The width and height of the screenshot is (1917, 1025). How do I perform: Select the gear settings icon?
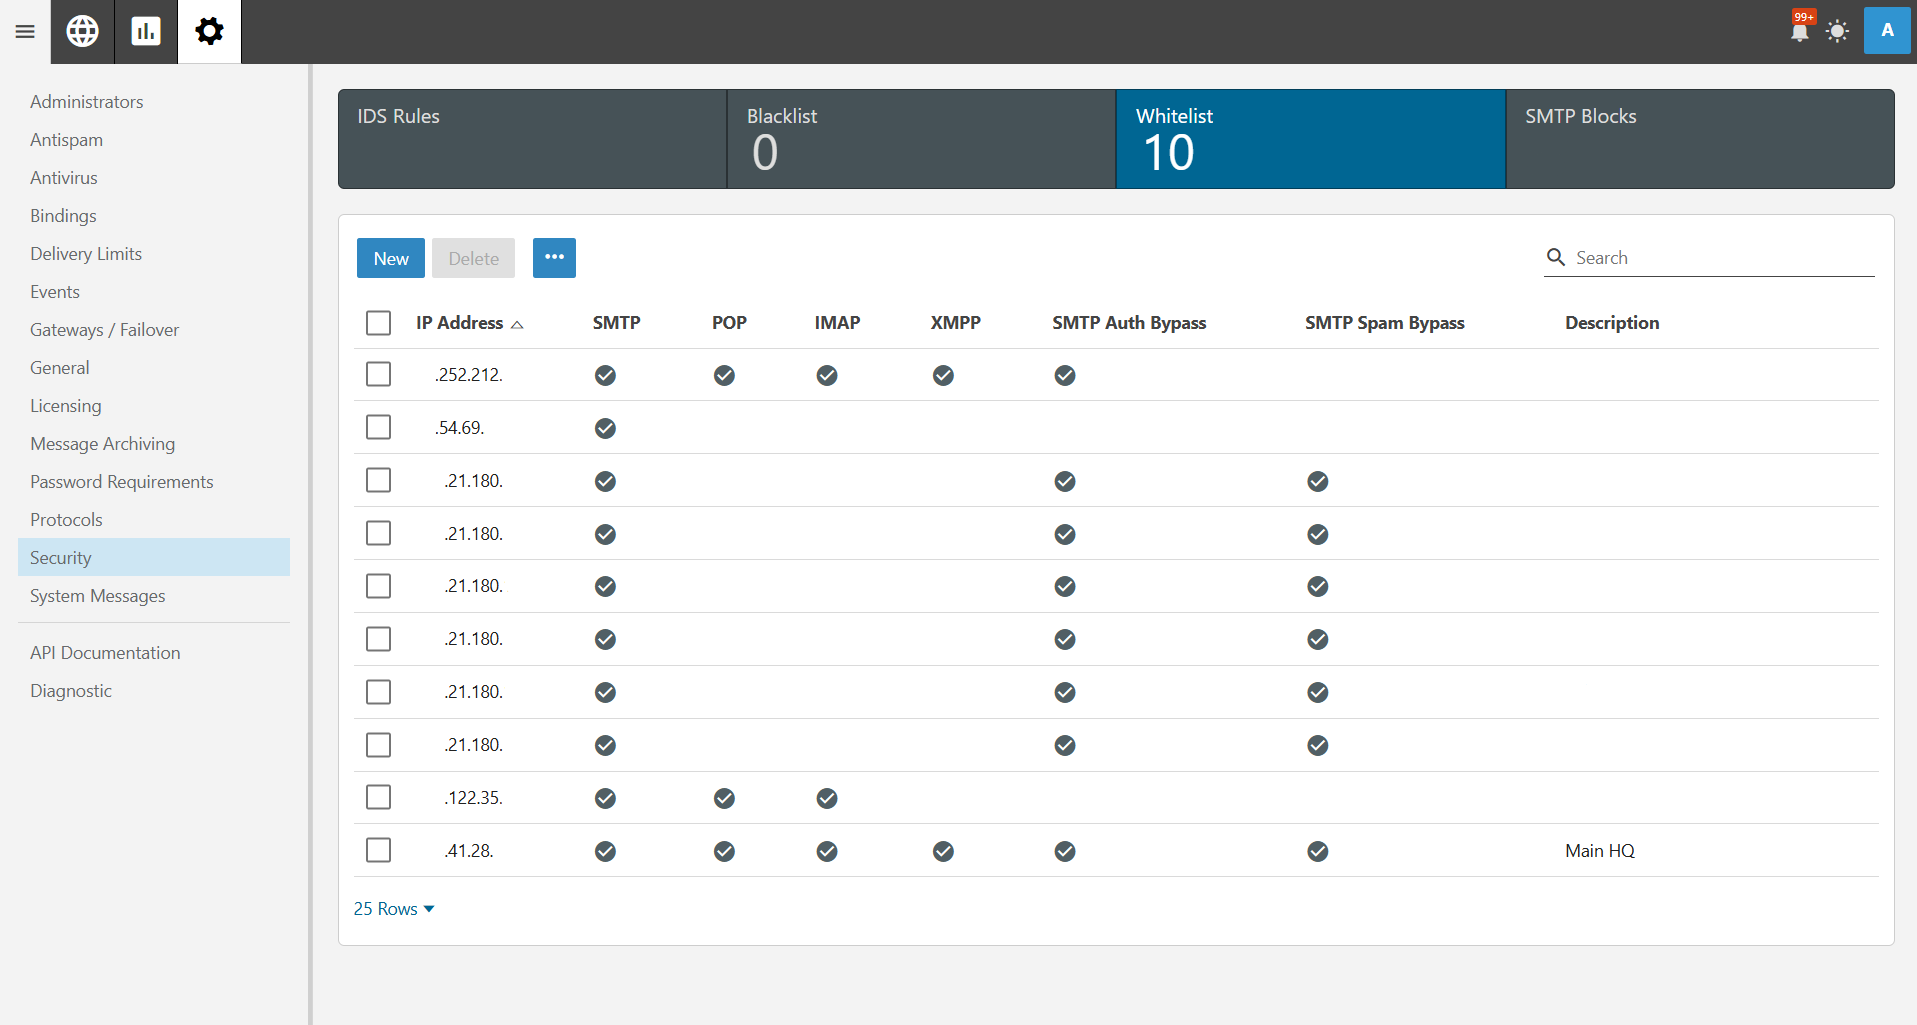pos(209,32)
